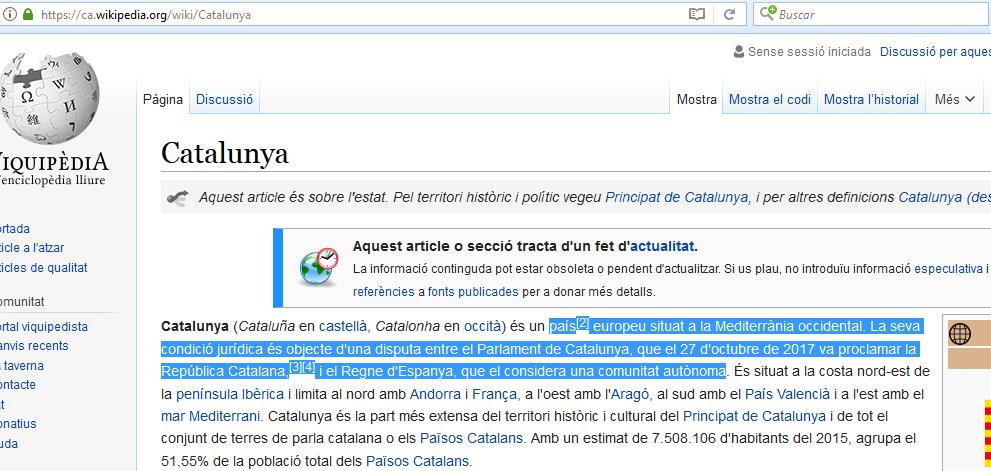Image resolution: width=991 pixels, height=471 pixels.
Task: Open Principat de Catalunya link in paragraph
Action: tap(754, 417)
